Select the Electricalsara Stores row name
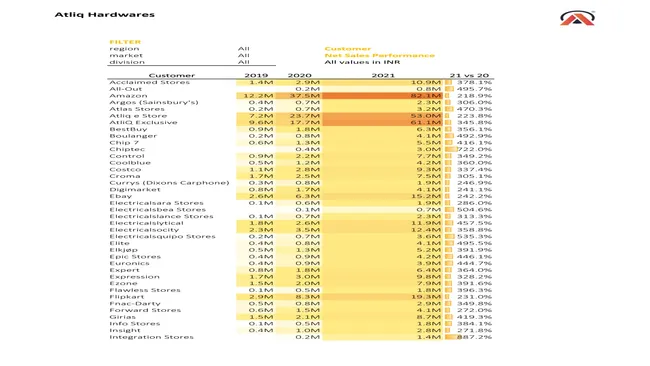The width and height of the screenshot is (650, 366). coord(156,203)
